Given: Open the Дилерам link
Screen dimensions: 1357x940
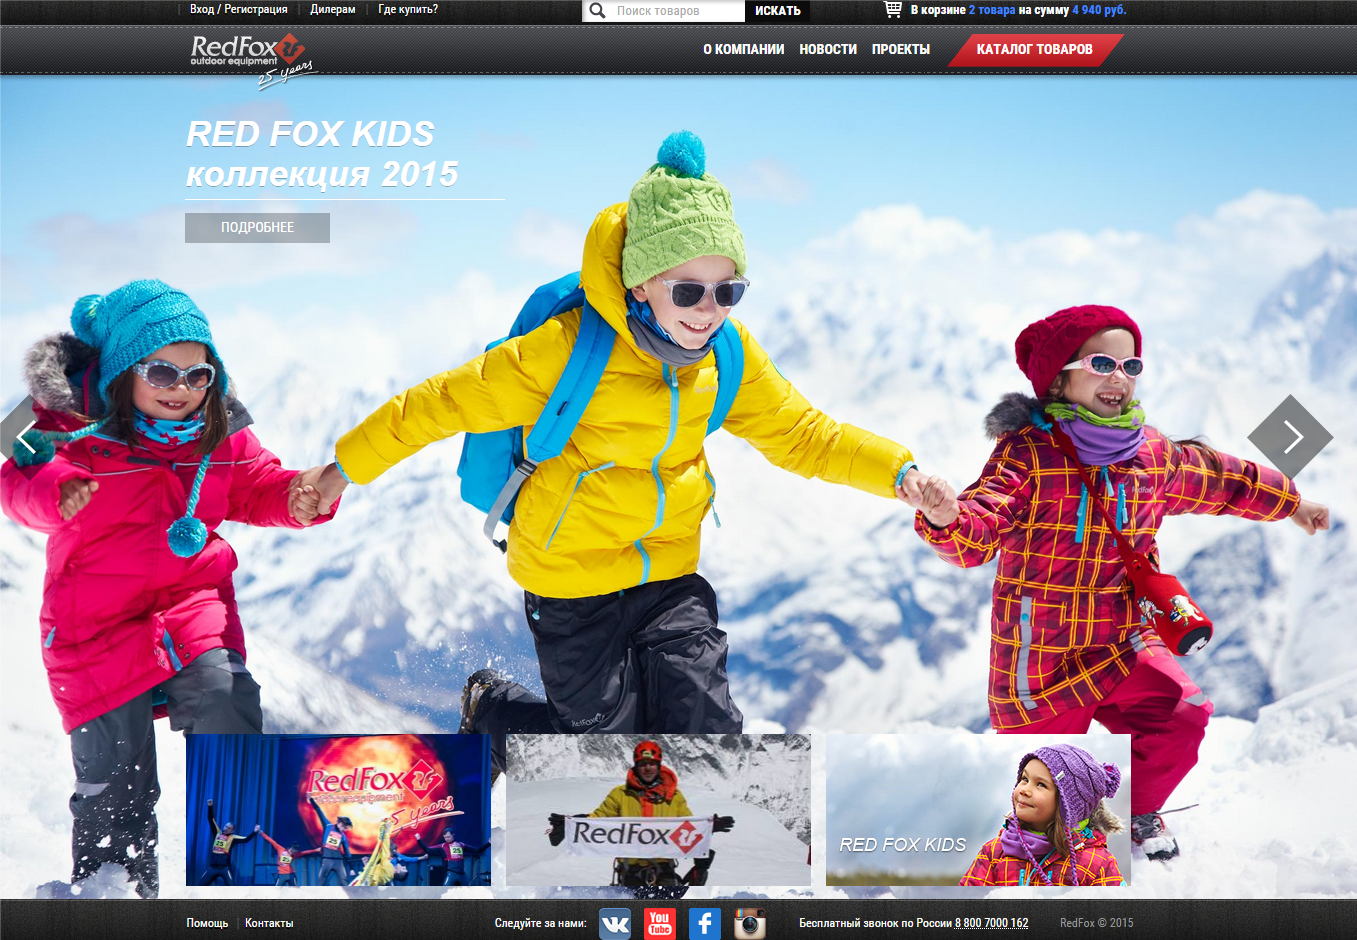Looking at the screenshot, I should (333, 9).
